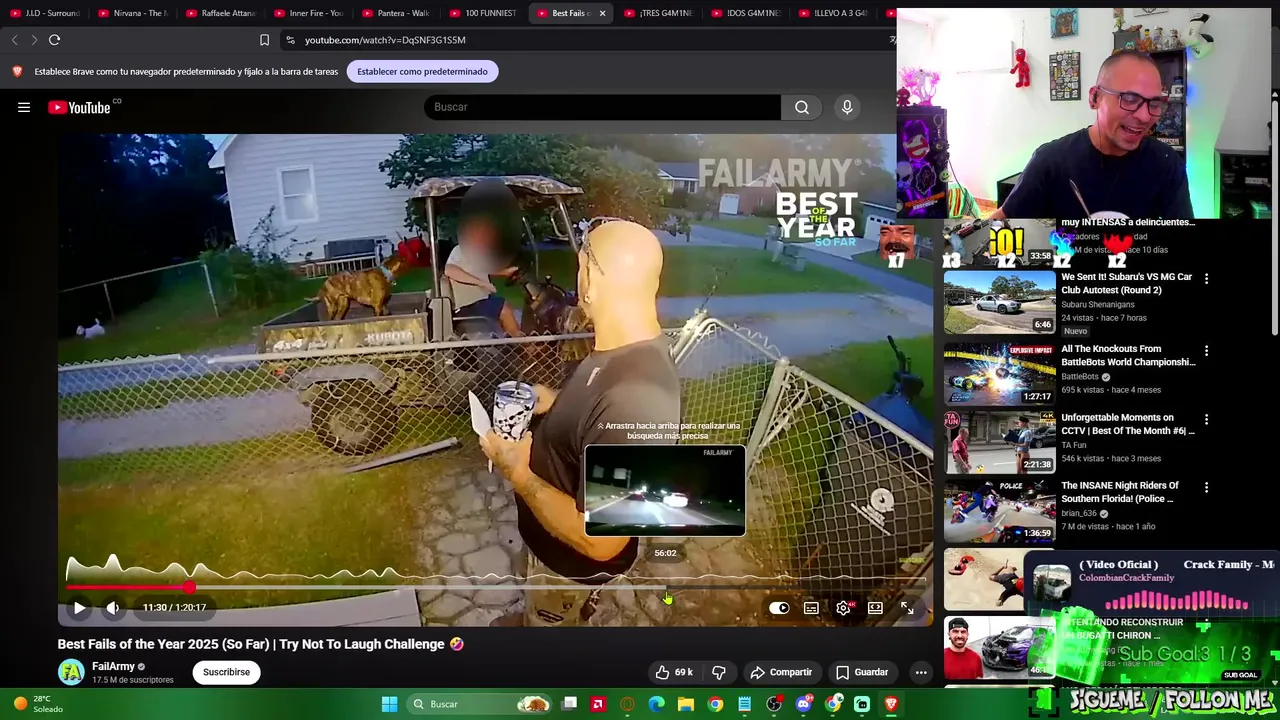
Task: Set Brave as default with Establecer como predeterminado
Action: tap(422, 71)
